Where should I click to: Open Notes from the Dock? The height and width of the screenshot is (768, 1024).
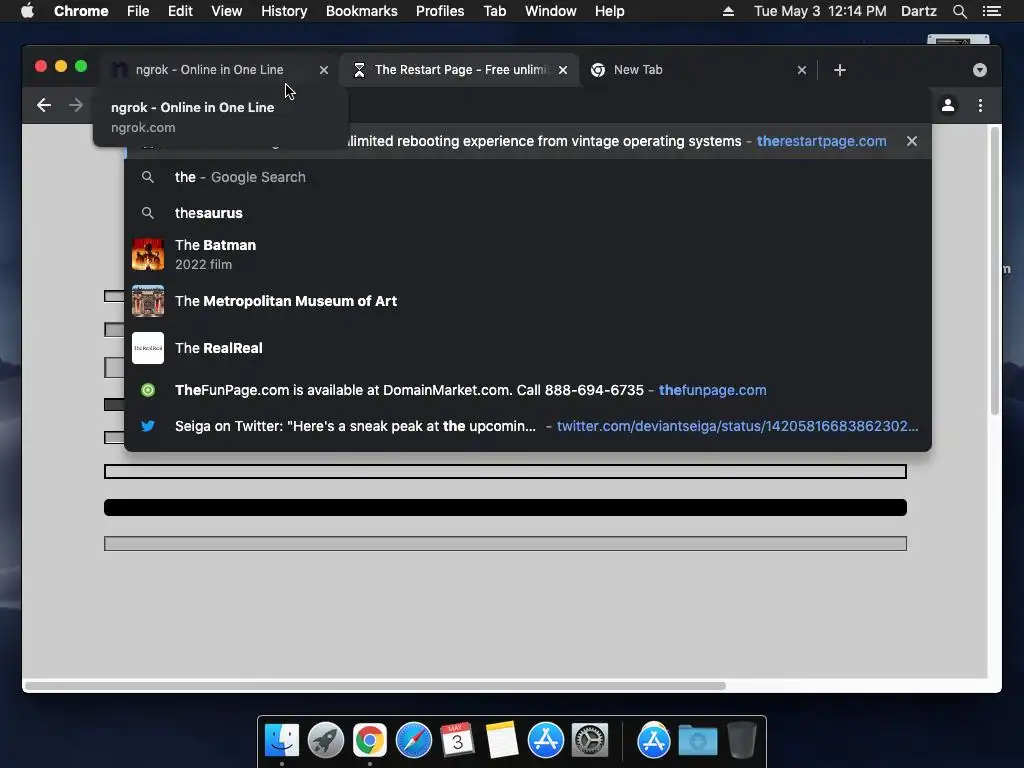point(502,741)
